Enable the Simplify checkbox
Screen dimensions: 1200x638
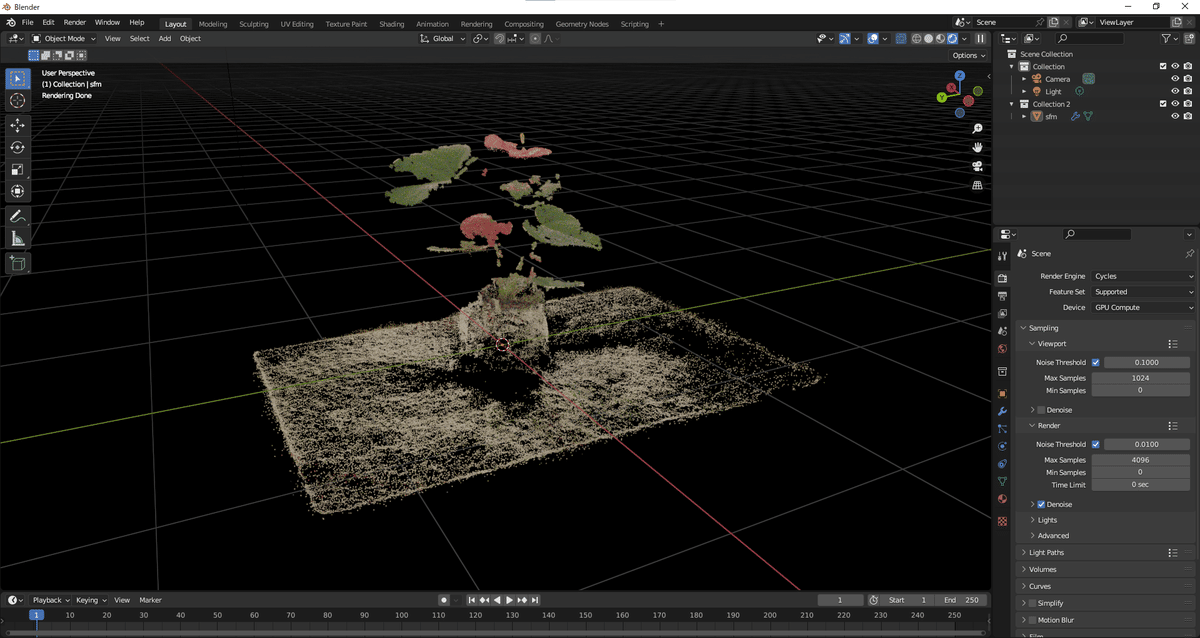point(1032,603)
